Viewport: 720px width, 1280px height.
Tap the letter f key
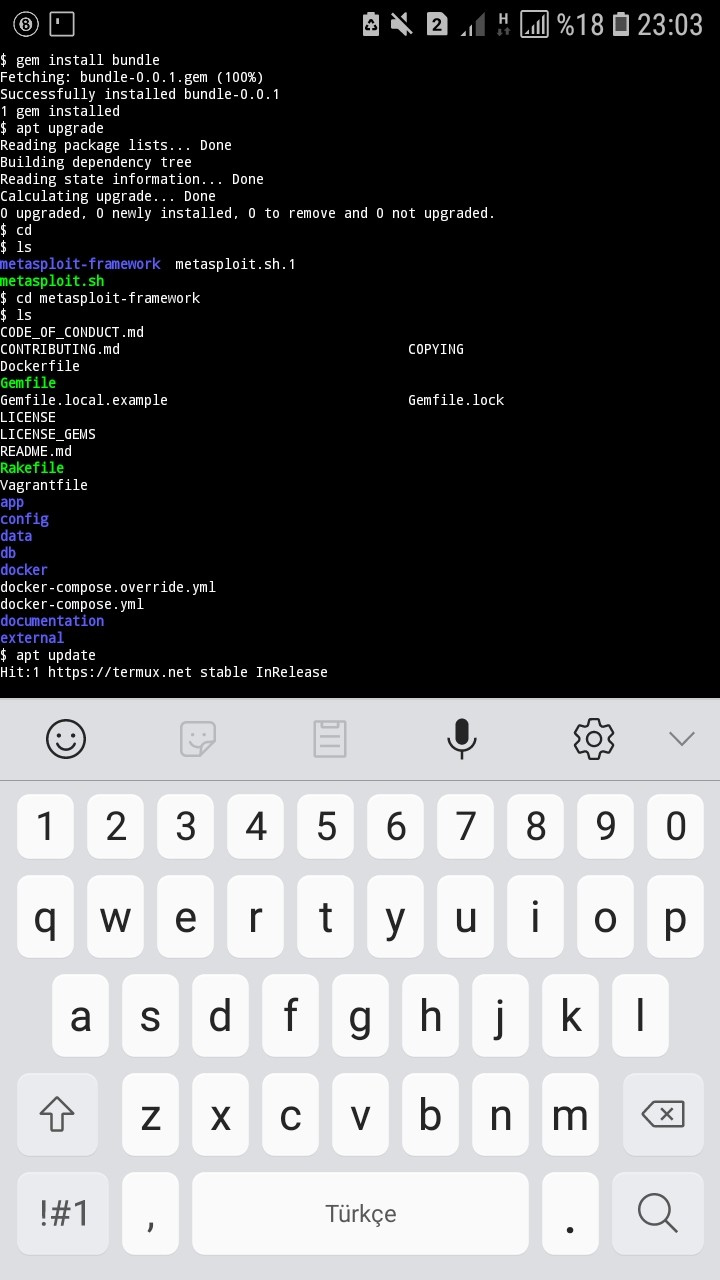[x=290, y=1016]
